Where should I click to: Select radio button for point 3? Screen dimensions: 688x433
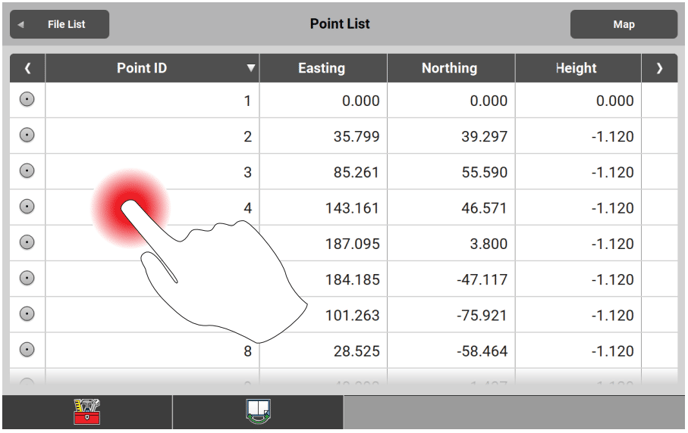click(27, 171)
